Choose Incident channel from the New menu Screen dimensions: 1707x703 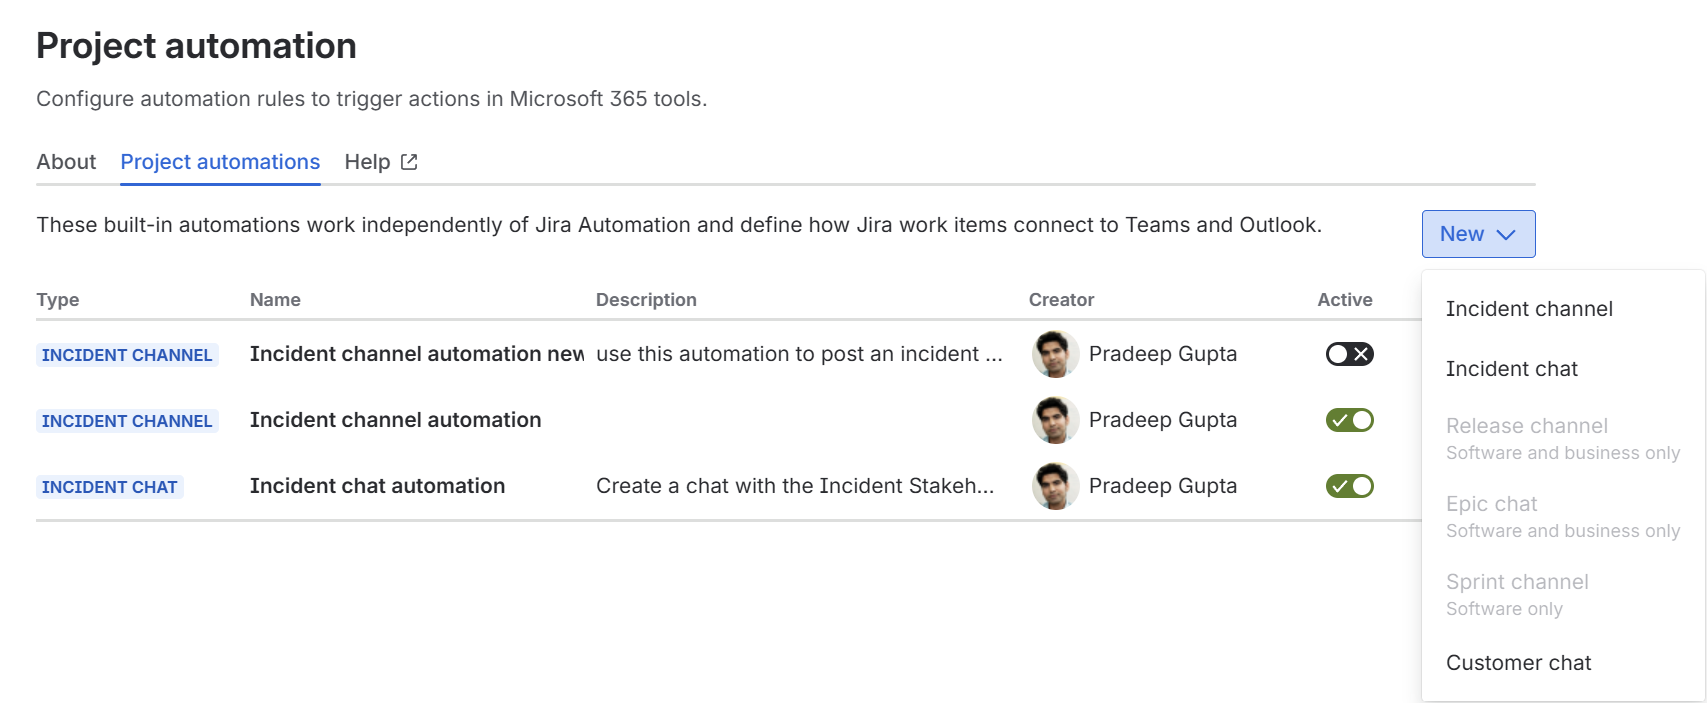point(1529,309)
